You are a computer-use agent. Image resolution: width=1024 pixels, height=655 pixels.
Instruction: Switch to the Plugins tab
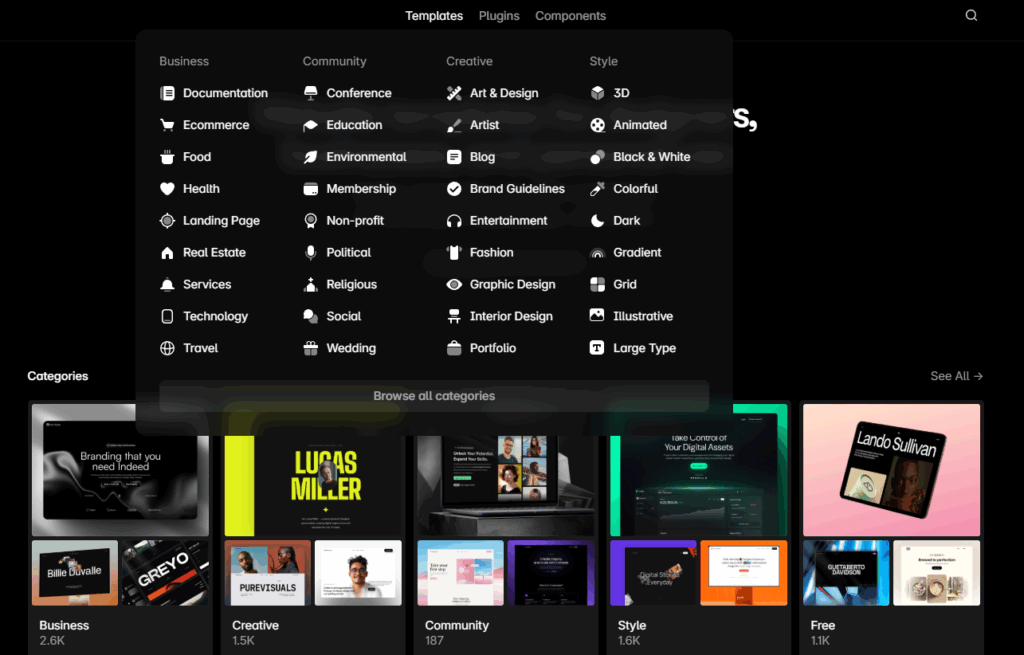click(x=499, y=16)
